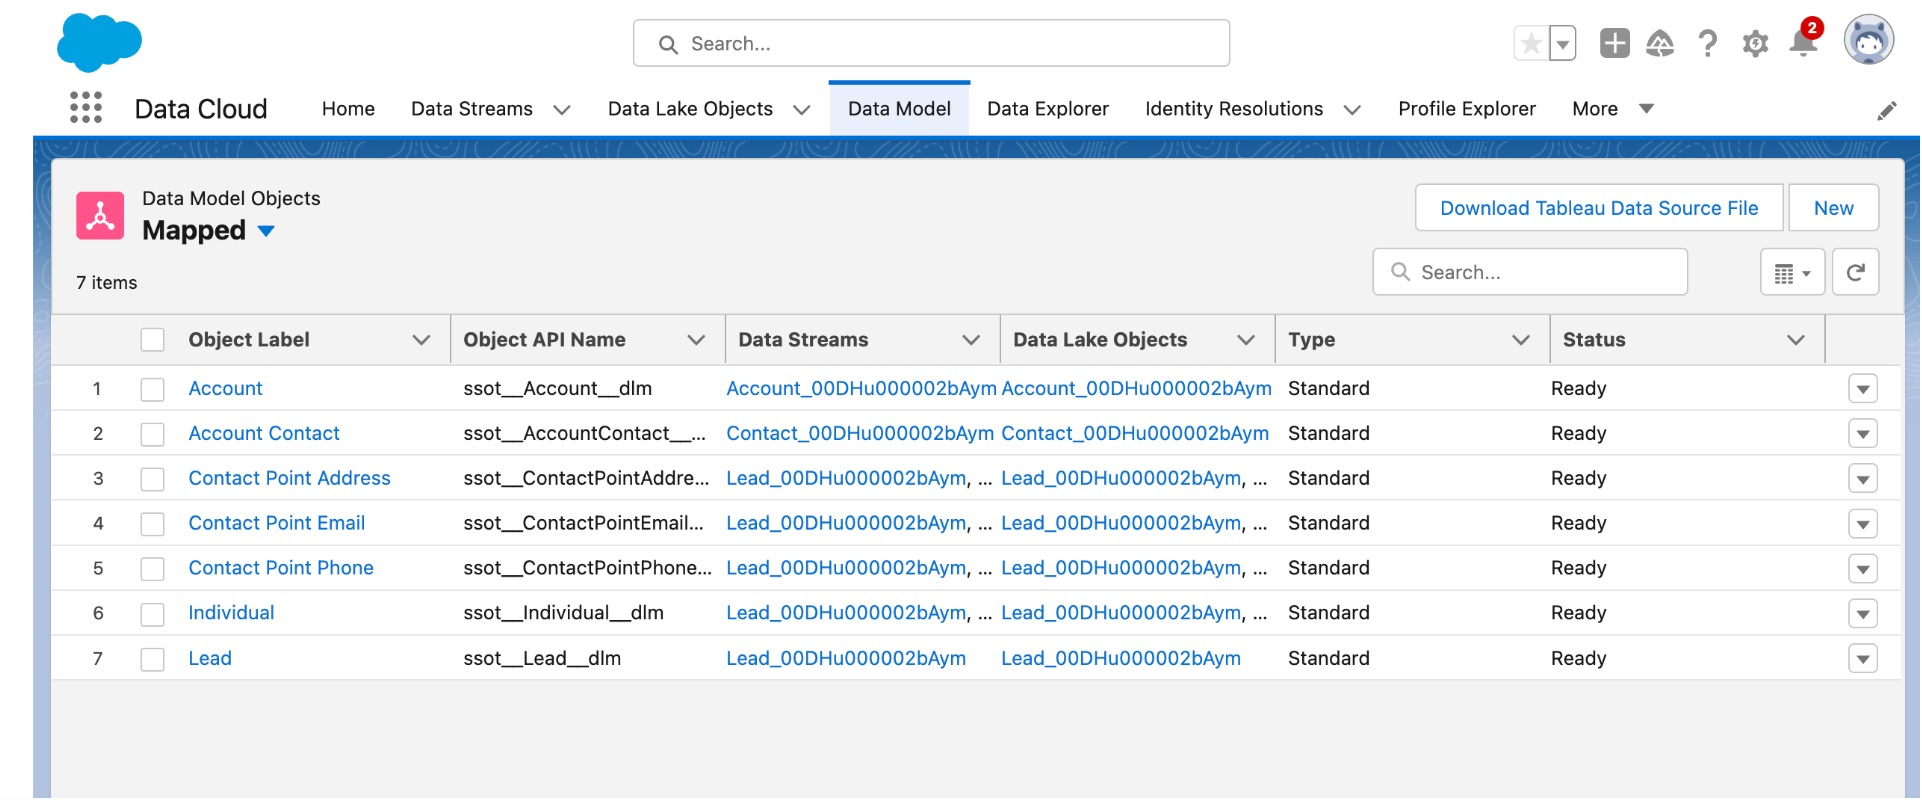Viewport: 1922px width, 808px height.
Task: Open the Individual object link
Action: pos(231,614)
